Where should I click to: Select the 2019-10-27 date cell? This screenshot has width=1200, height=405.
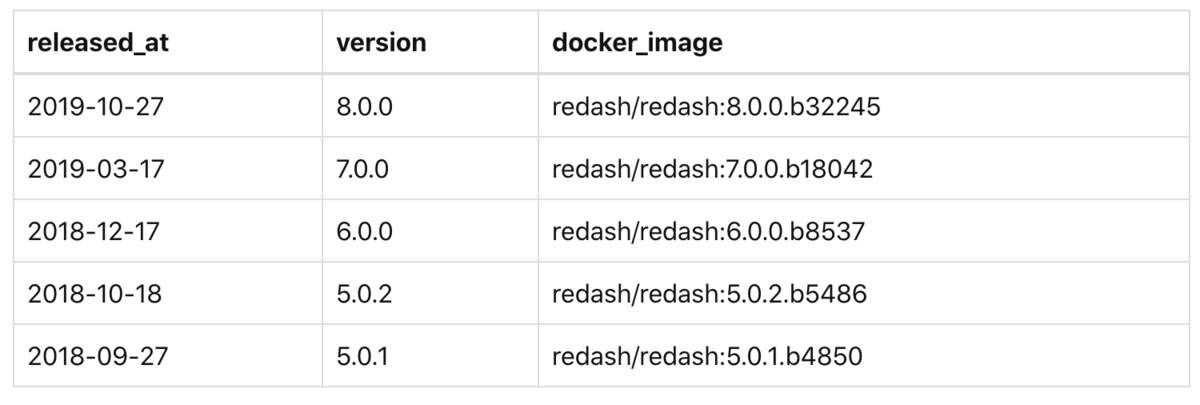[x=168, y=106]
